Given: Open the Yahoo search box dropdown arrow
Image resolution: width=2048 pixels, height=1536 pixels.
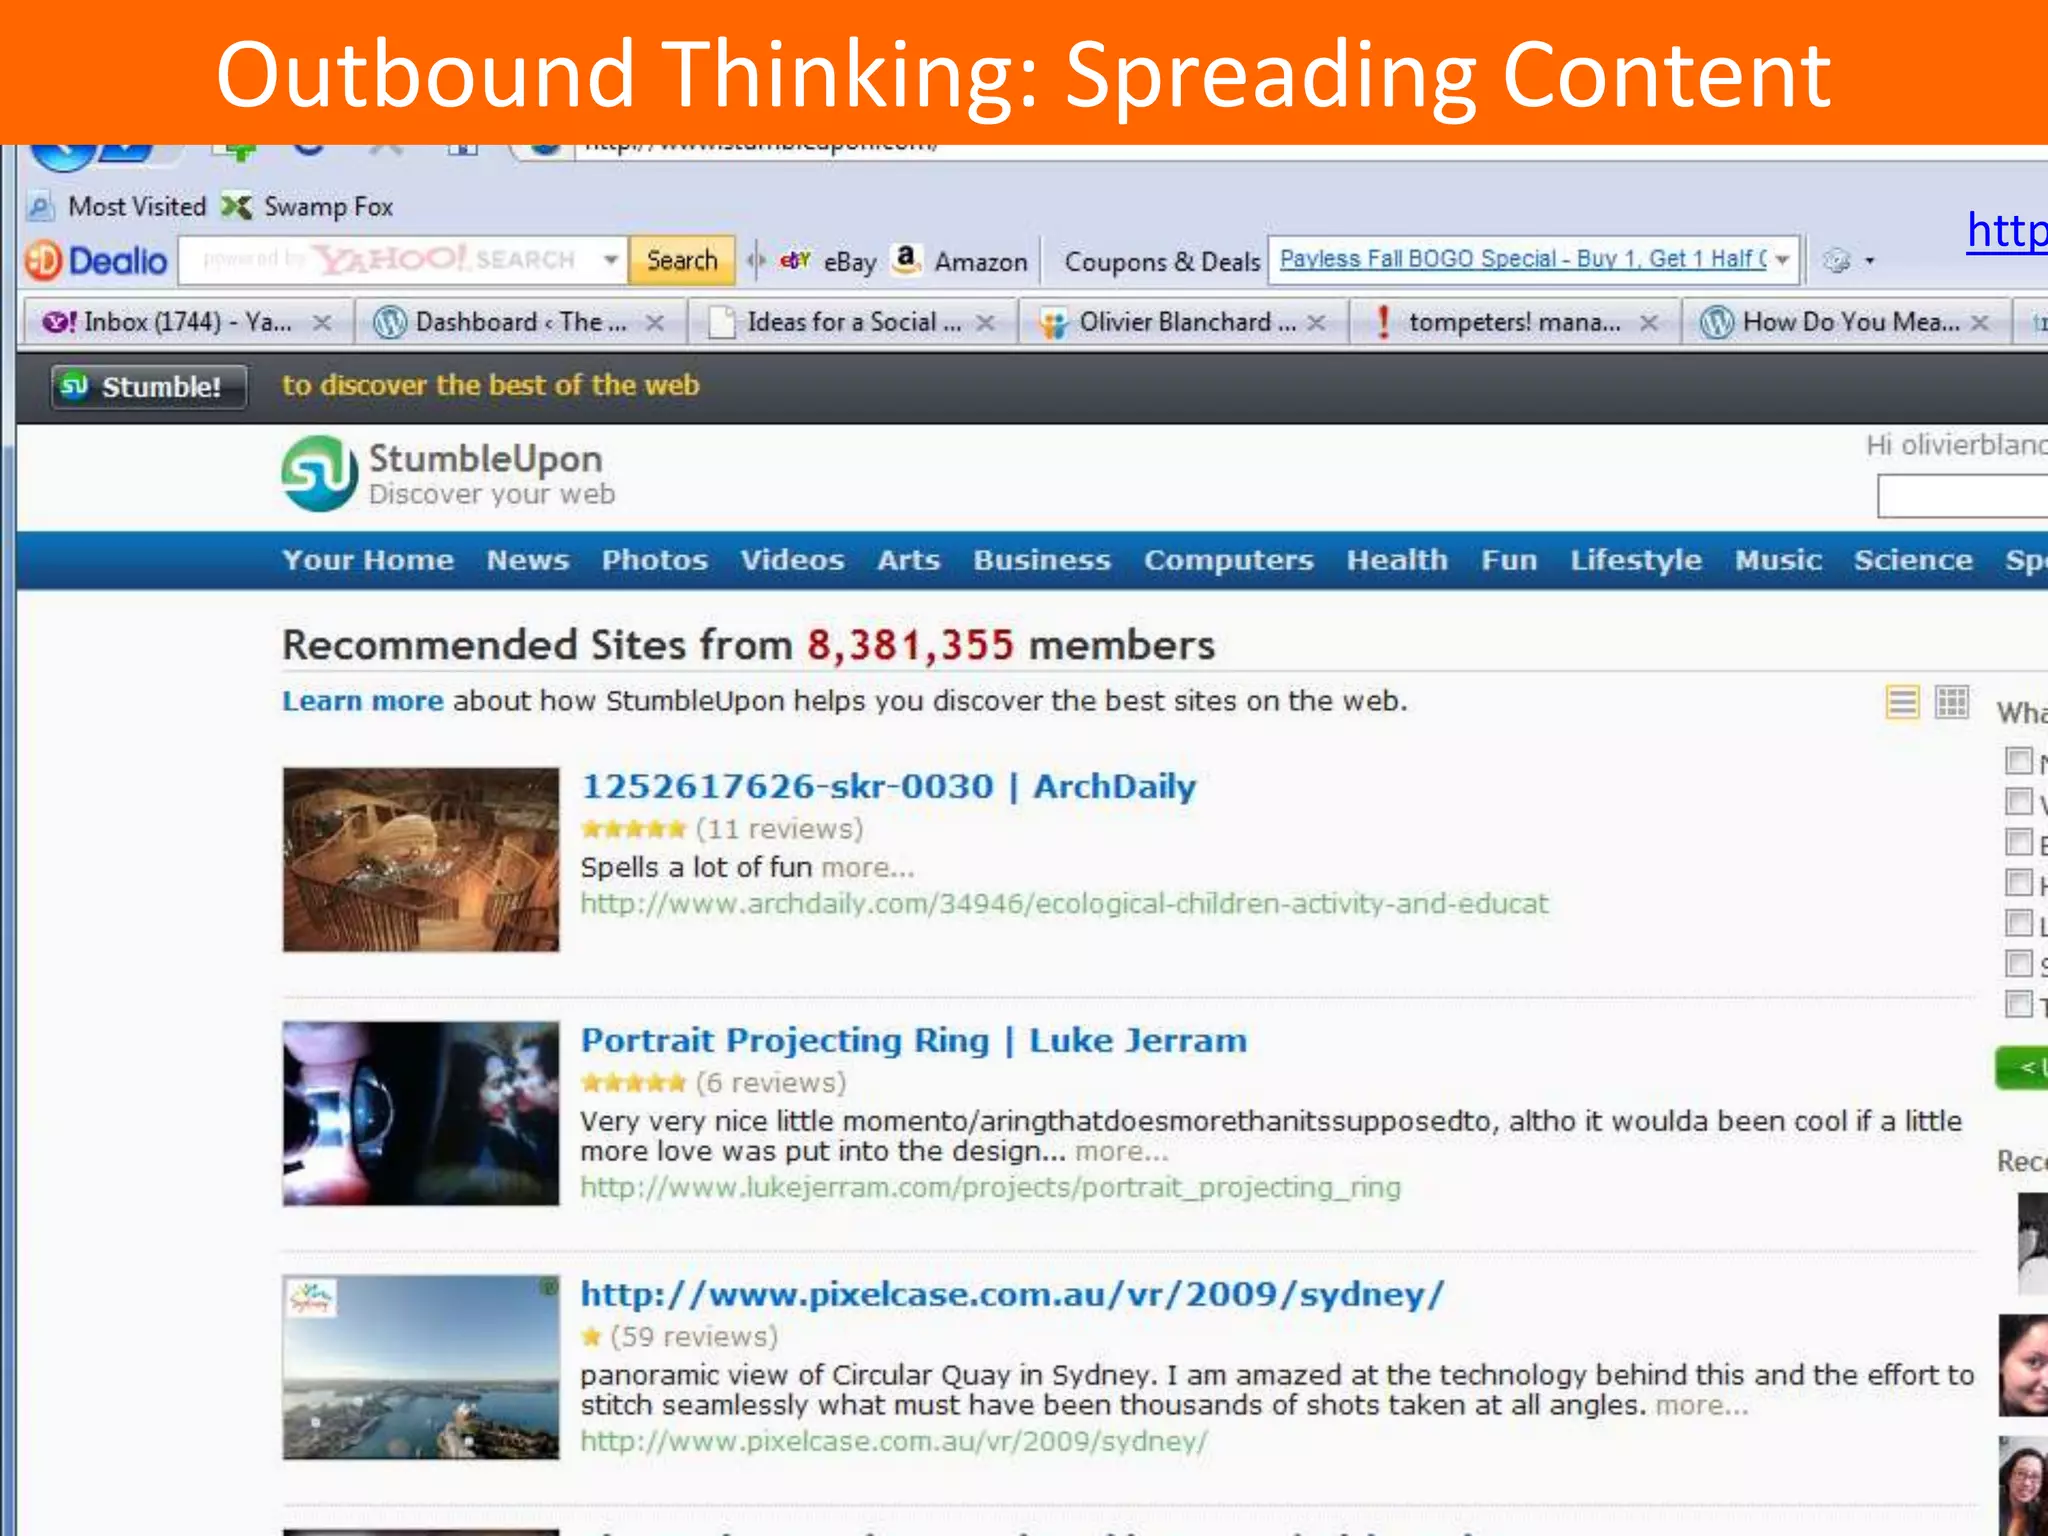Looking at the screenshot, I should tap(610, 260).
